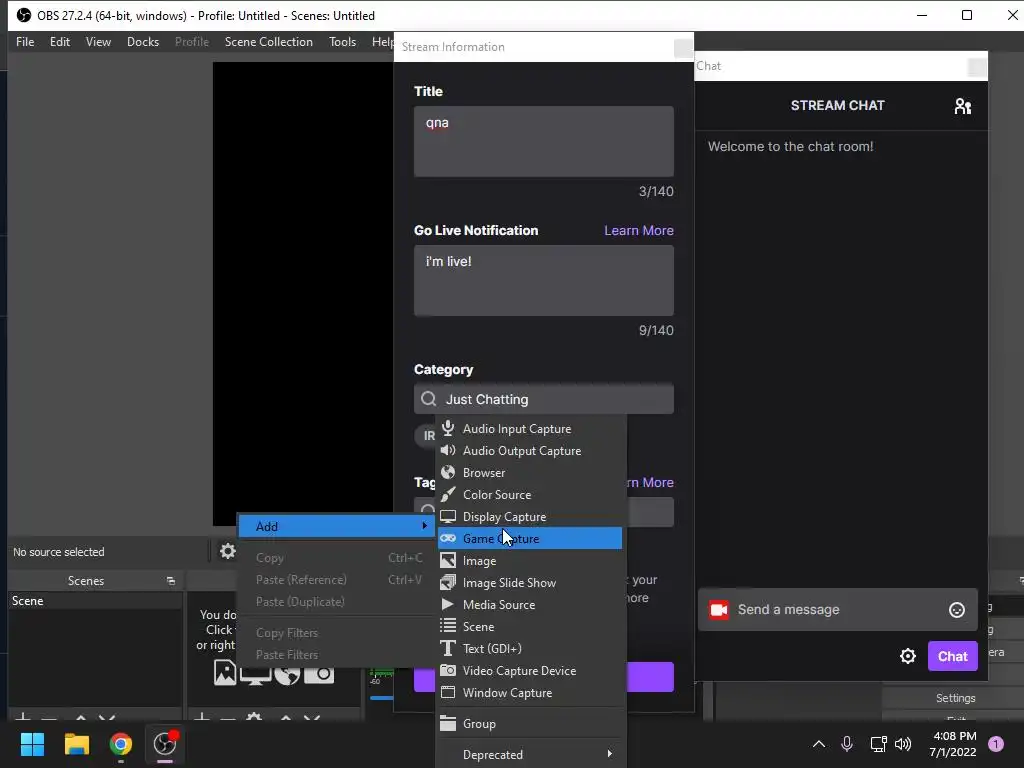The width and height of the screenshot is (1024, 768).
Task: Open chat settings gear icon
Action: (x=908, y=656)
